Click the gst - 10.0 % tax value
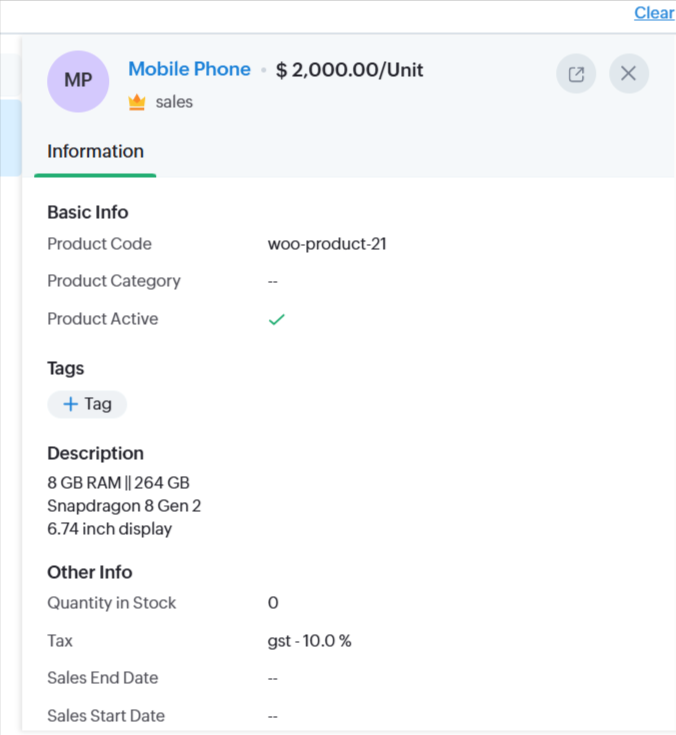 point(309,641)
